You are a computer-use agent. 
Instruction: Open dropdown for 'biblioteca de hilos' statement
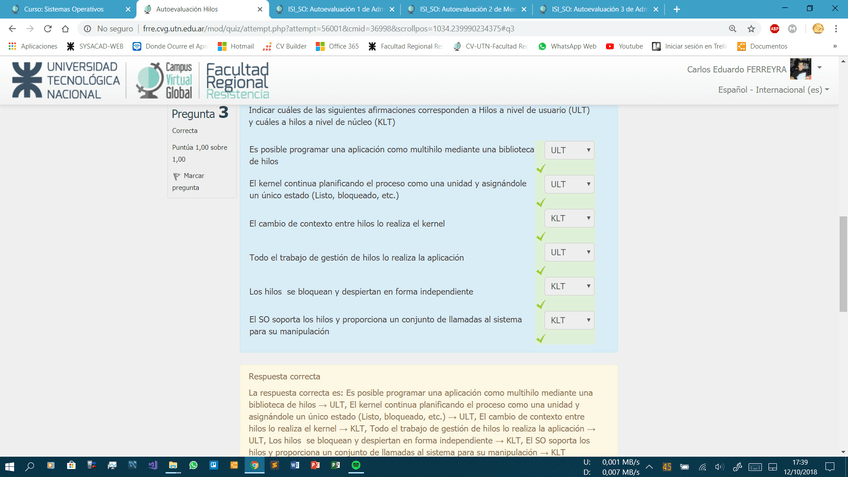569,150
